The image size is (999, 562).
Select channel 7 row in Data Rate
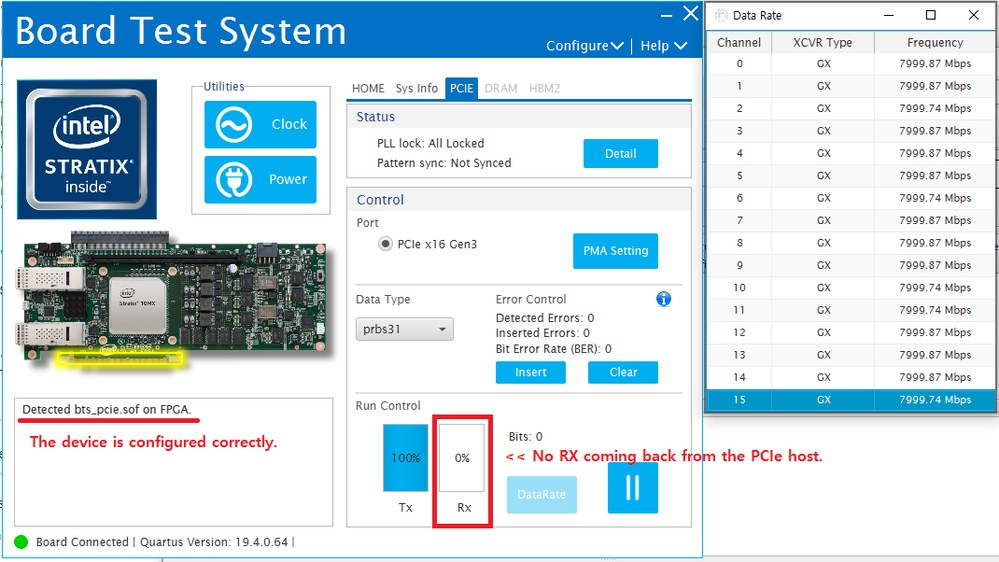(x=851, y=220)
